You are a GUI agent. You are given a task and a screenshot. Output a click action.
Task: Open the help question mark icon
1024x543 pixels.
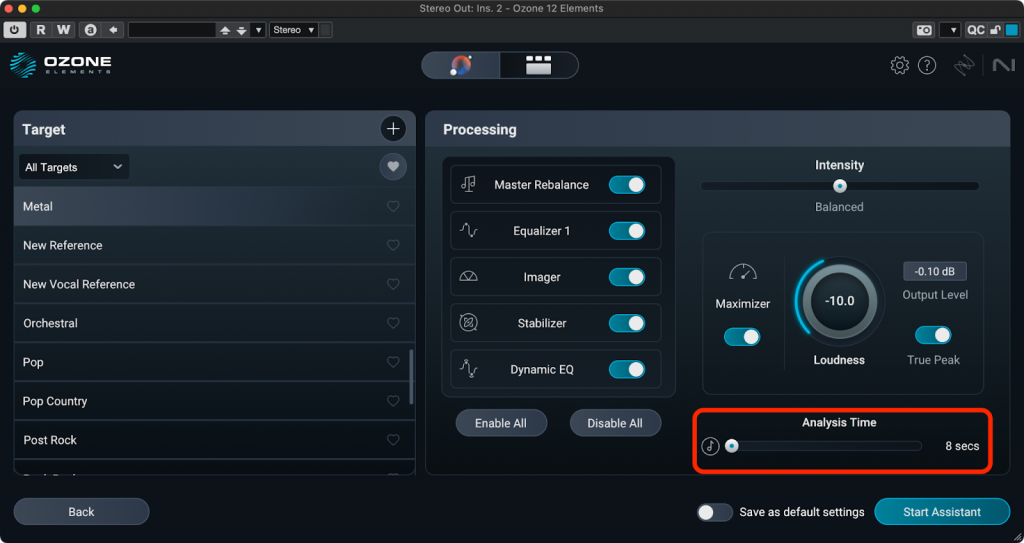pos(927,66)
